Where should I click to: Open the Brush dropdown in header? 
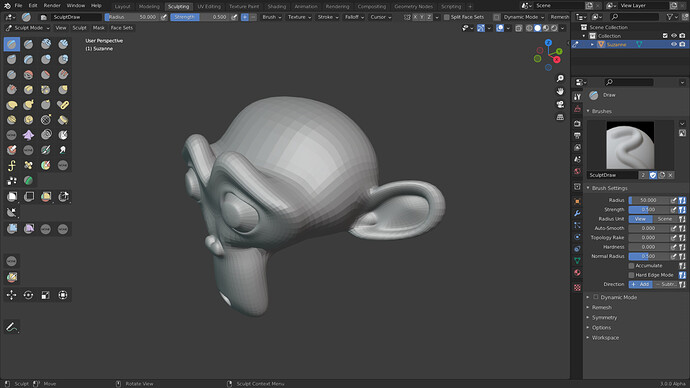tap(272, 17)
